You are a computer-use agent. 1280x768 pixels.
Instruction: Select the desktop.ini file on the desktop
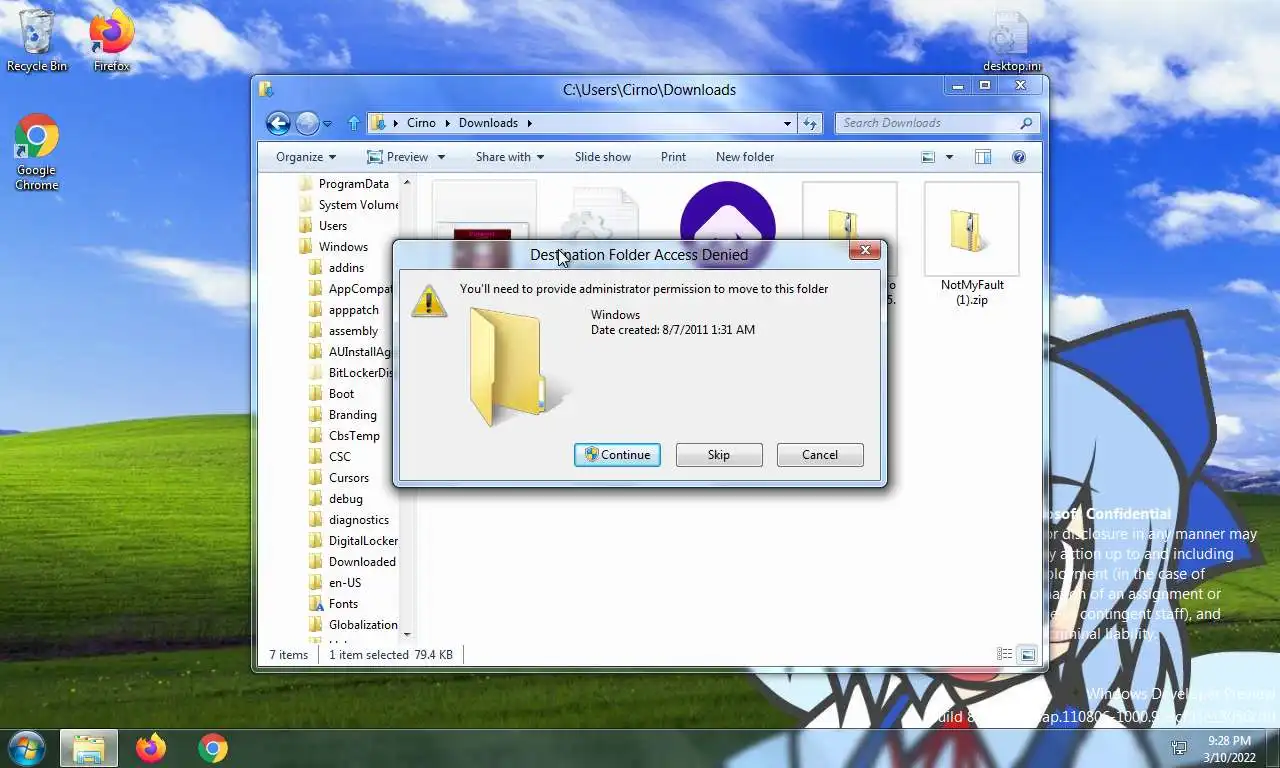(x=1011, y=42)
